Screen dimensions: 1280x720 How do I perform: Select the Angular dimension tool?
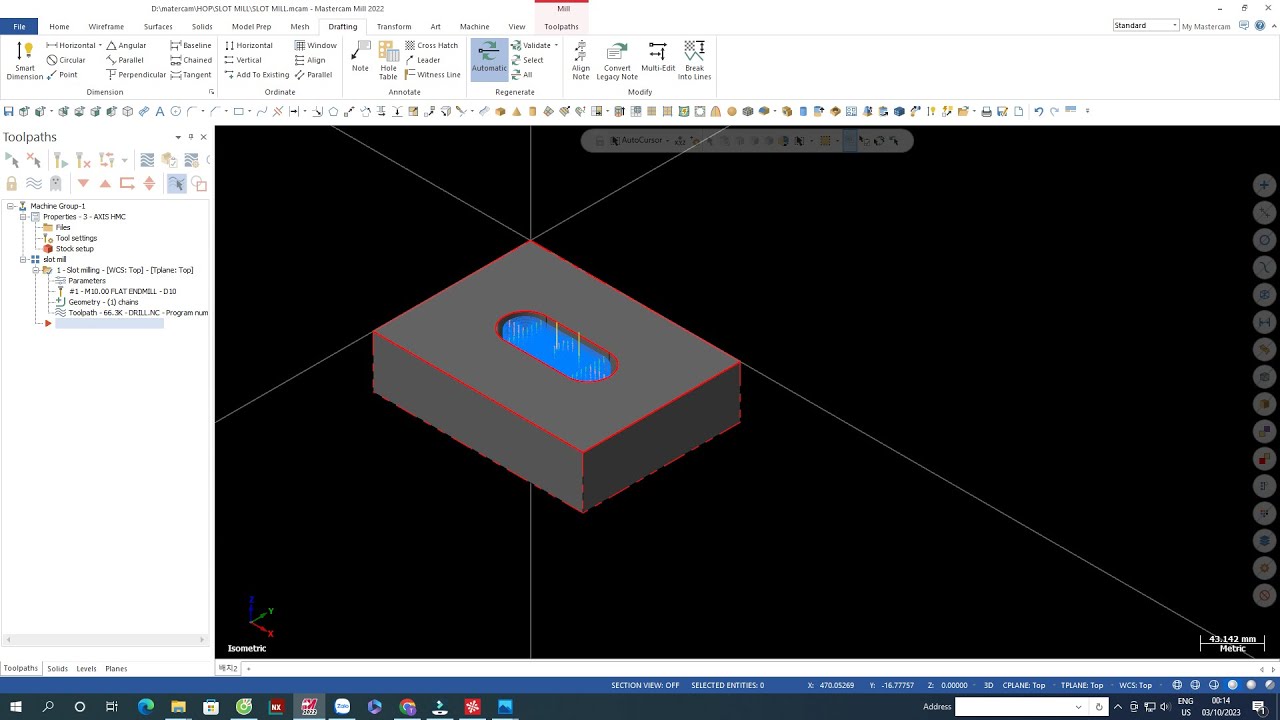pyautogui.click(x=127, y=45)
